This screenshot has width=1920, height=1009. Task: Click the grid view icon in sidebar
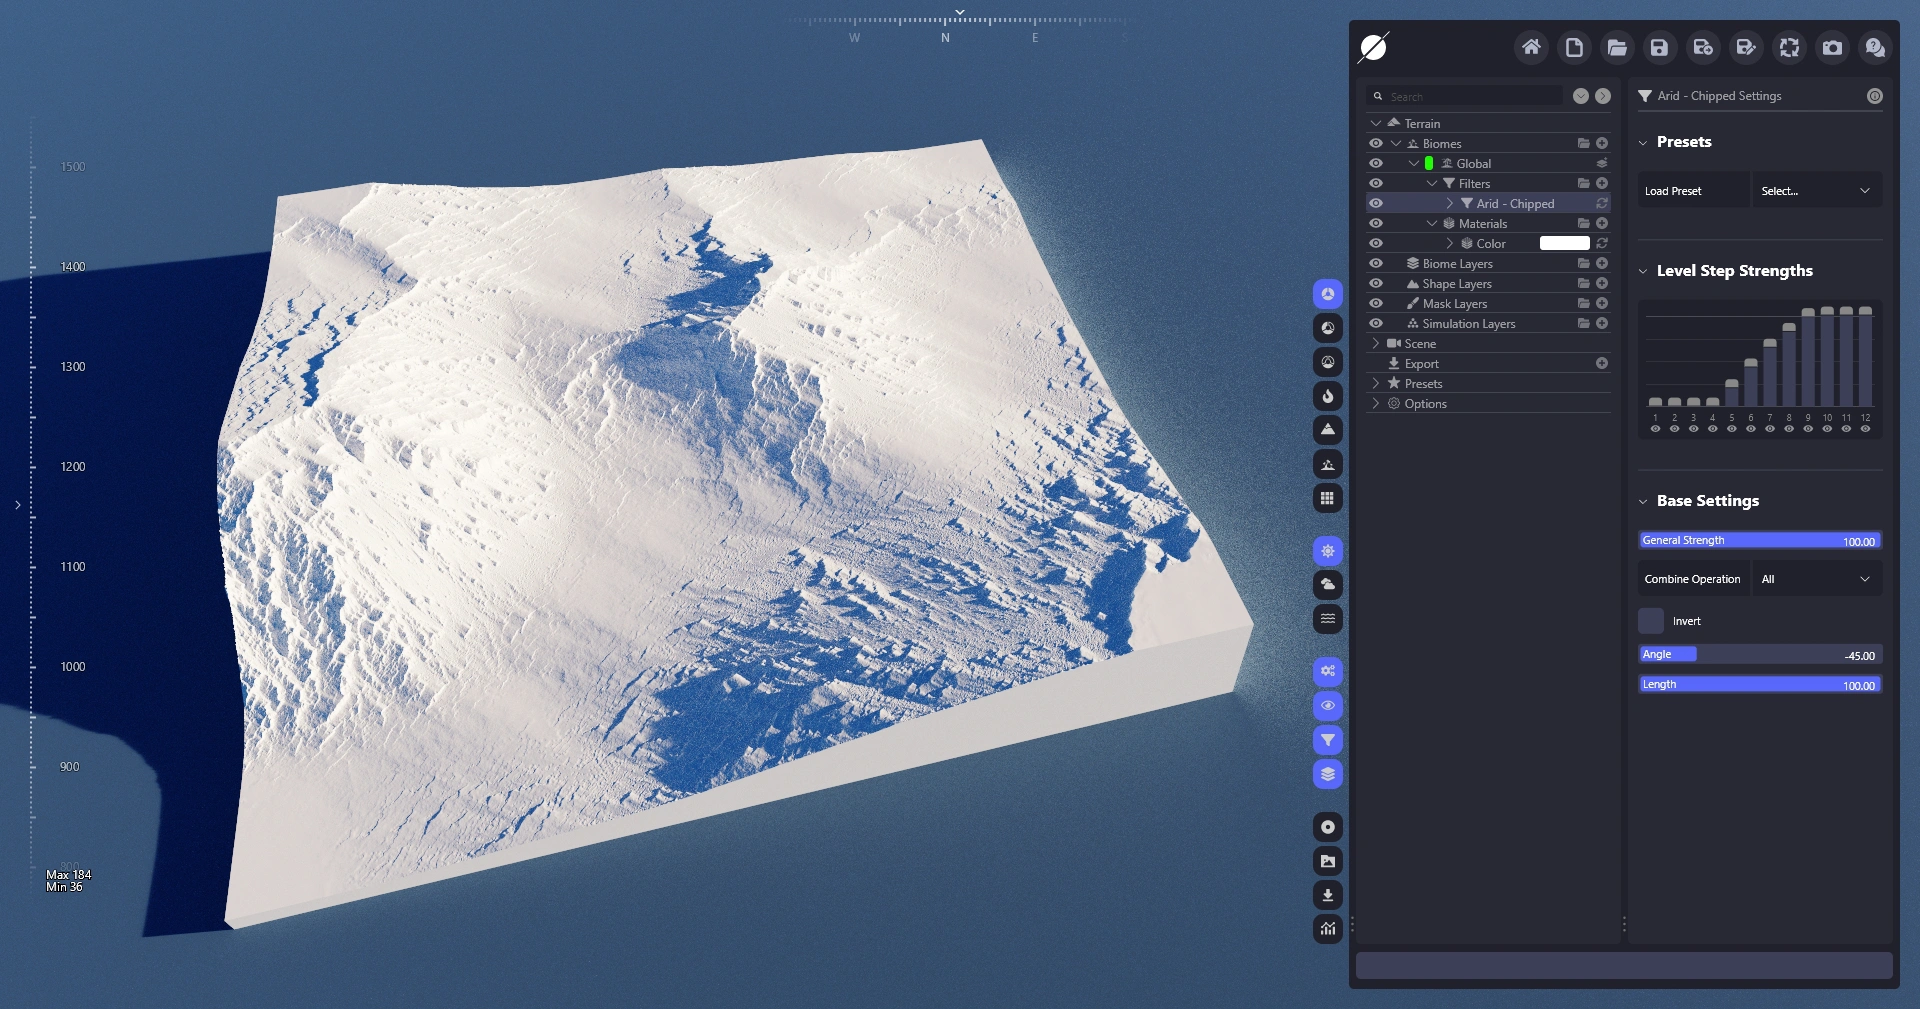coord(1327,498)
